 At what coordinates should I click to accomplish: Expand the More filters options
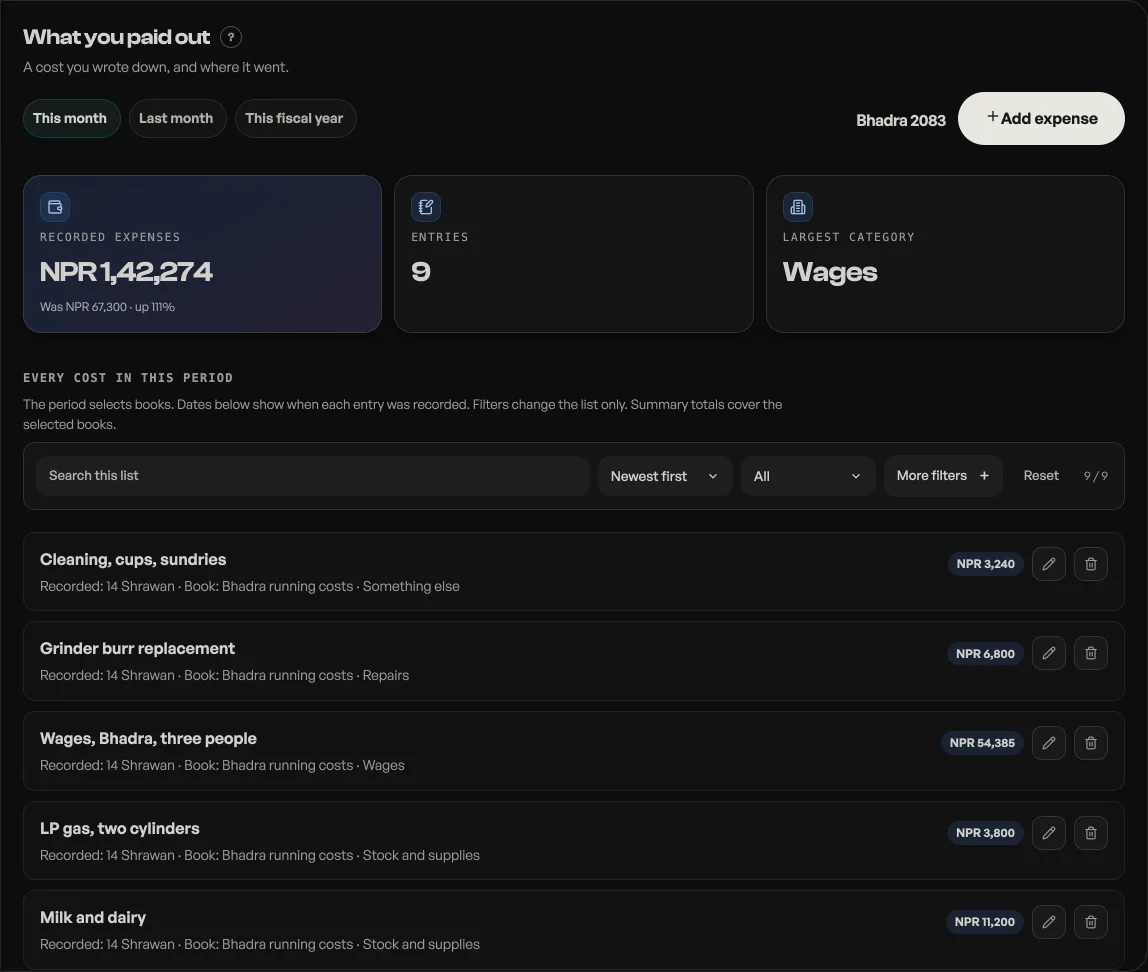(943, 476)
